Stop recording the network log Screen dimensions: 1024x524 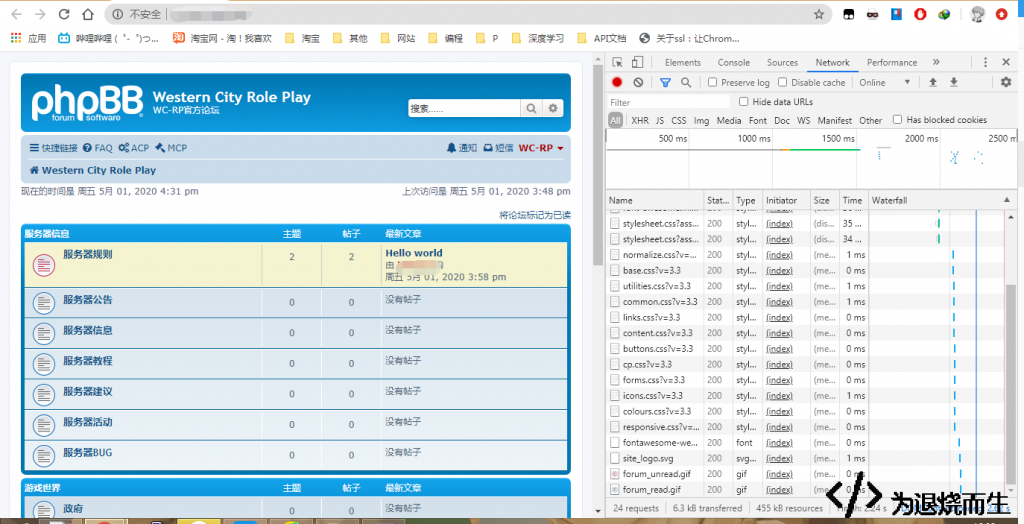tap(617, 82)
